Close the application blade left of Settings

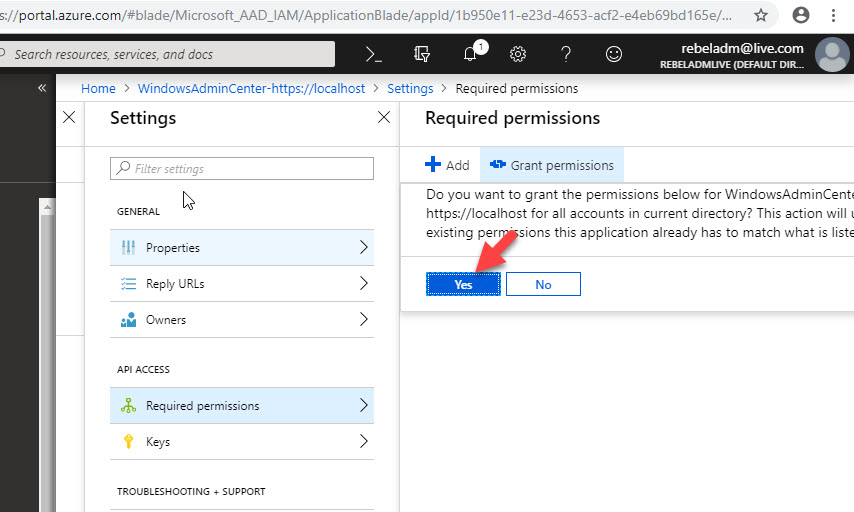tap(69, 117)
